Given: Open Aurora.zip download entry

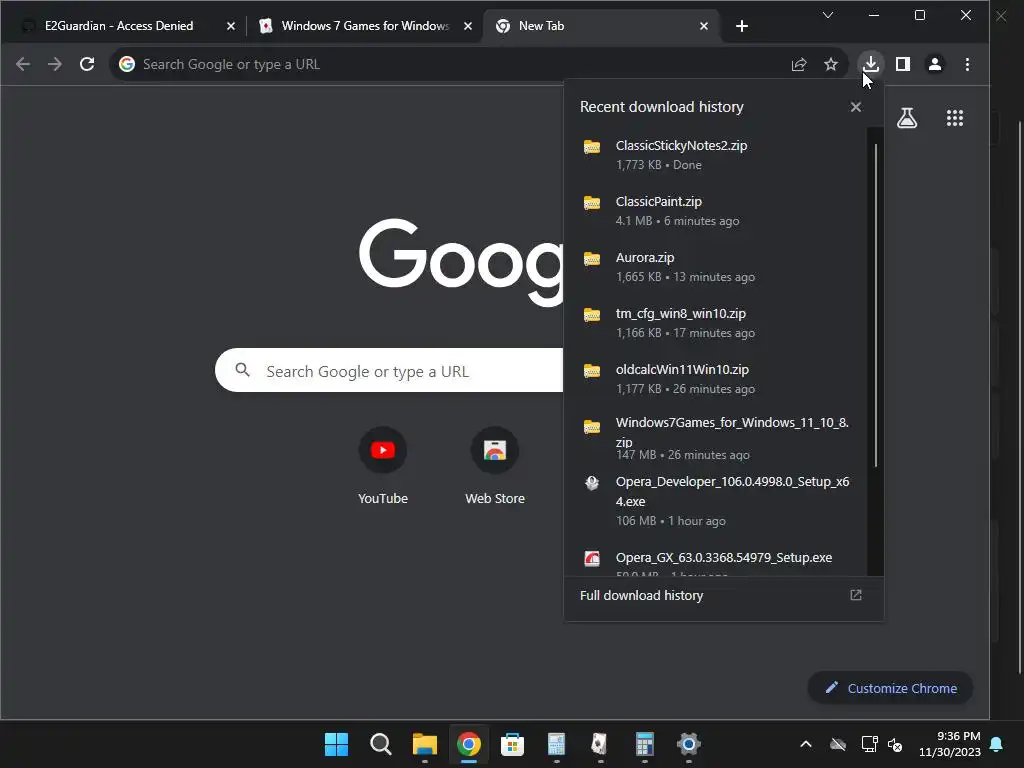Looking at the screenshot, I should click(x=716, y=267).
